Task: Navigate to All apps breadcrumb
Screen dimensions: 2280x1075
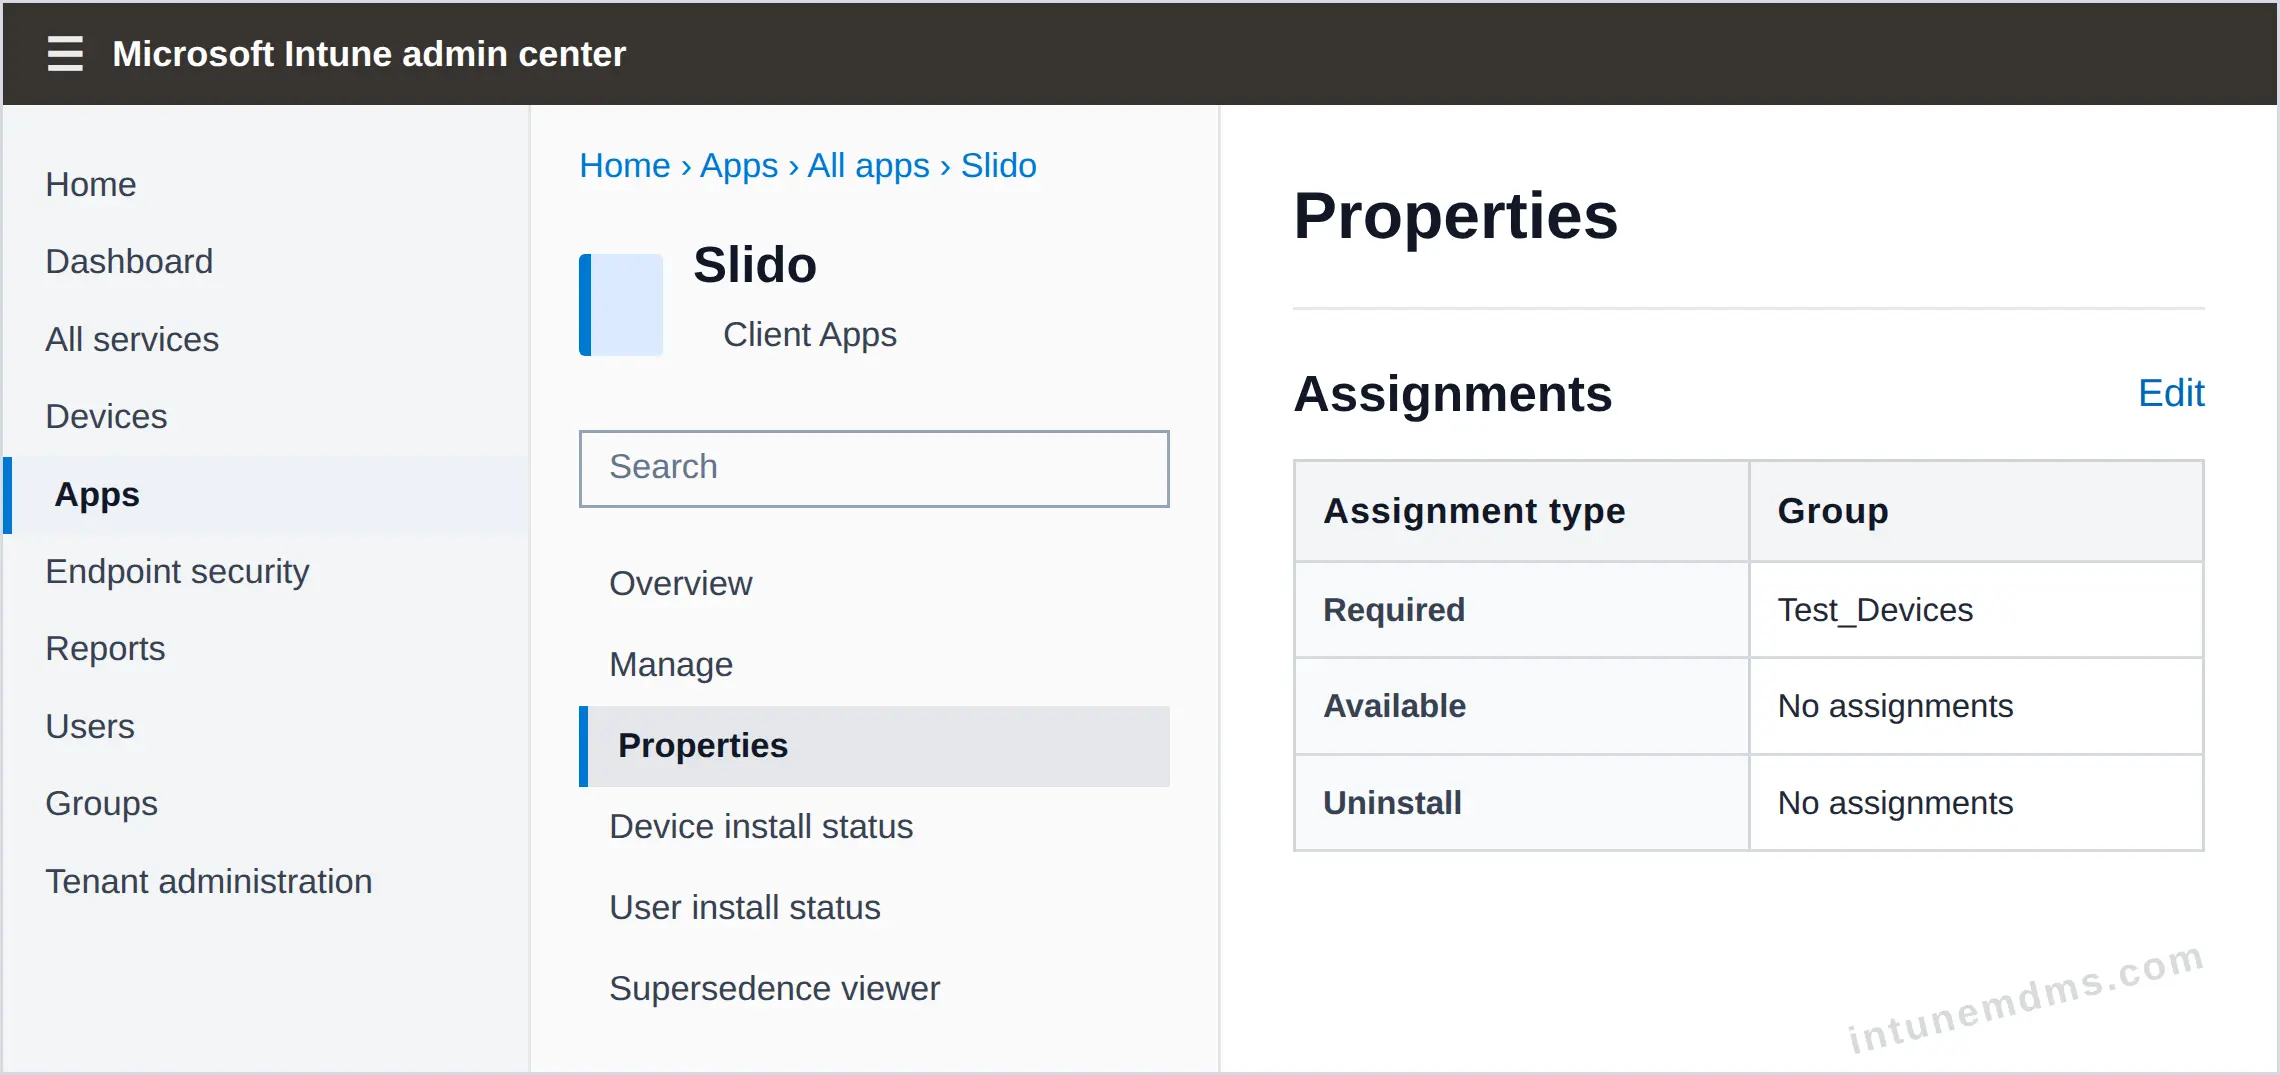Action: 868,166
